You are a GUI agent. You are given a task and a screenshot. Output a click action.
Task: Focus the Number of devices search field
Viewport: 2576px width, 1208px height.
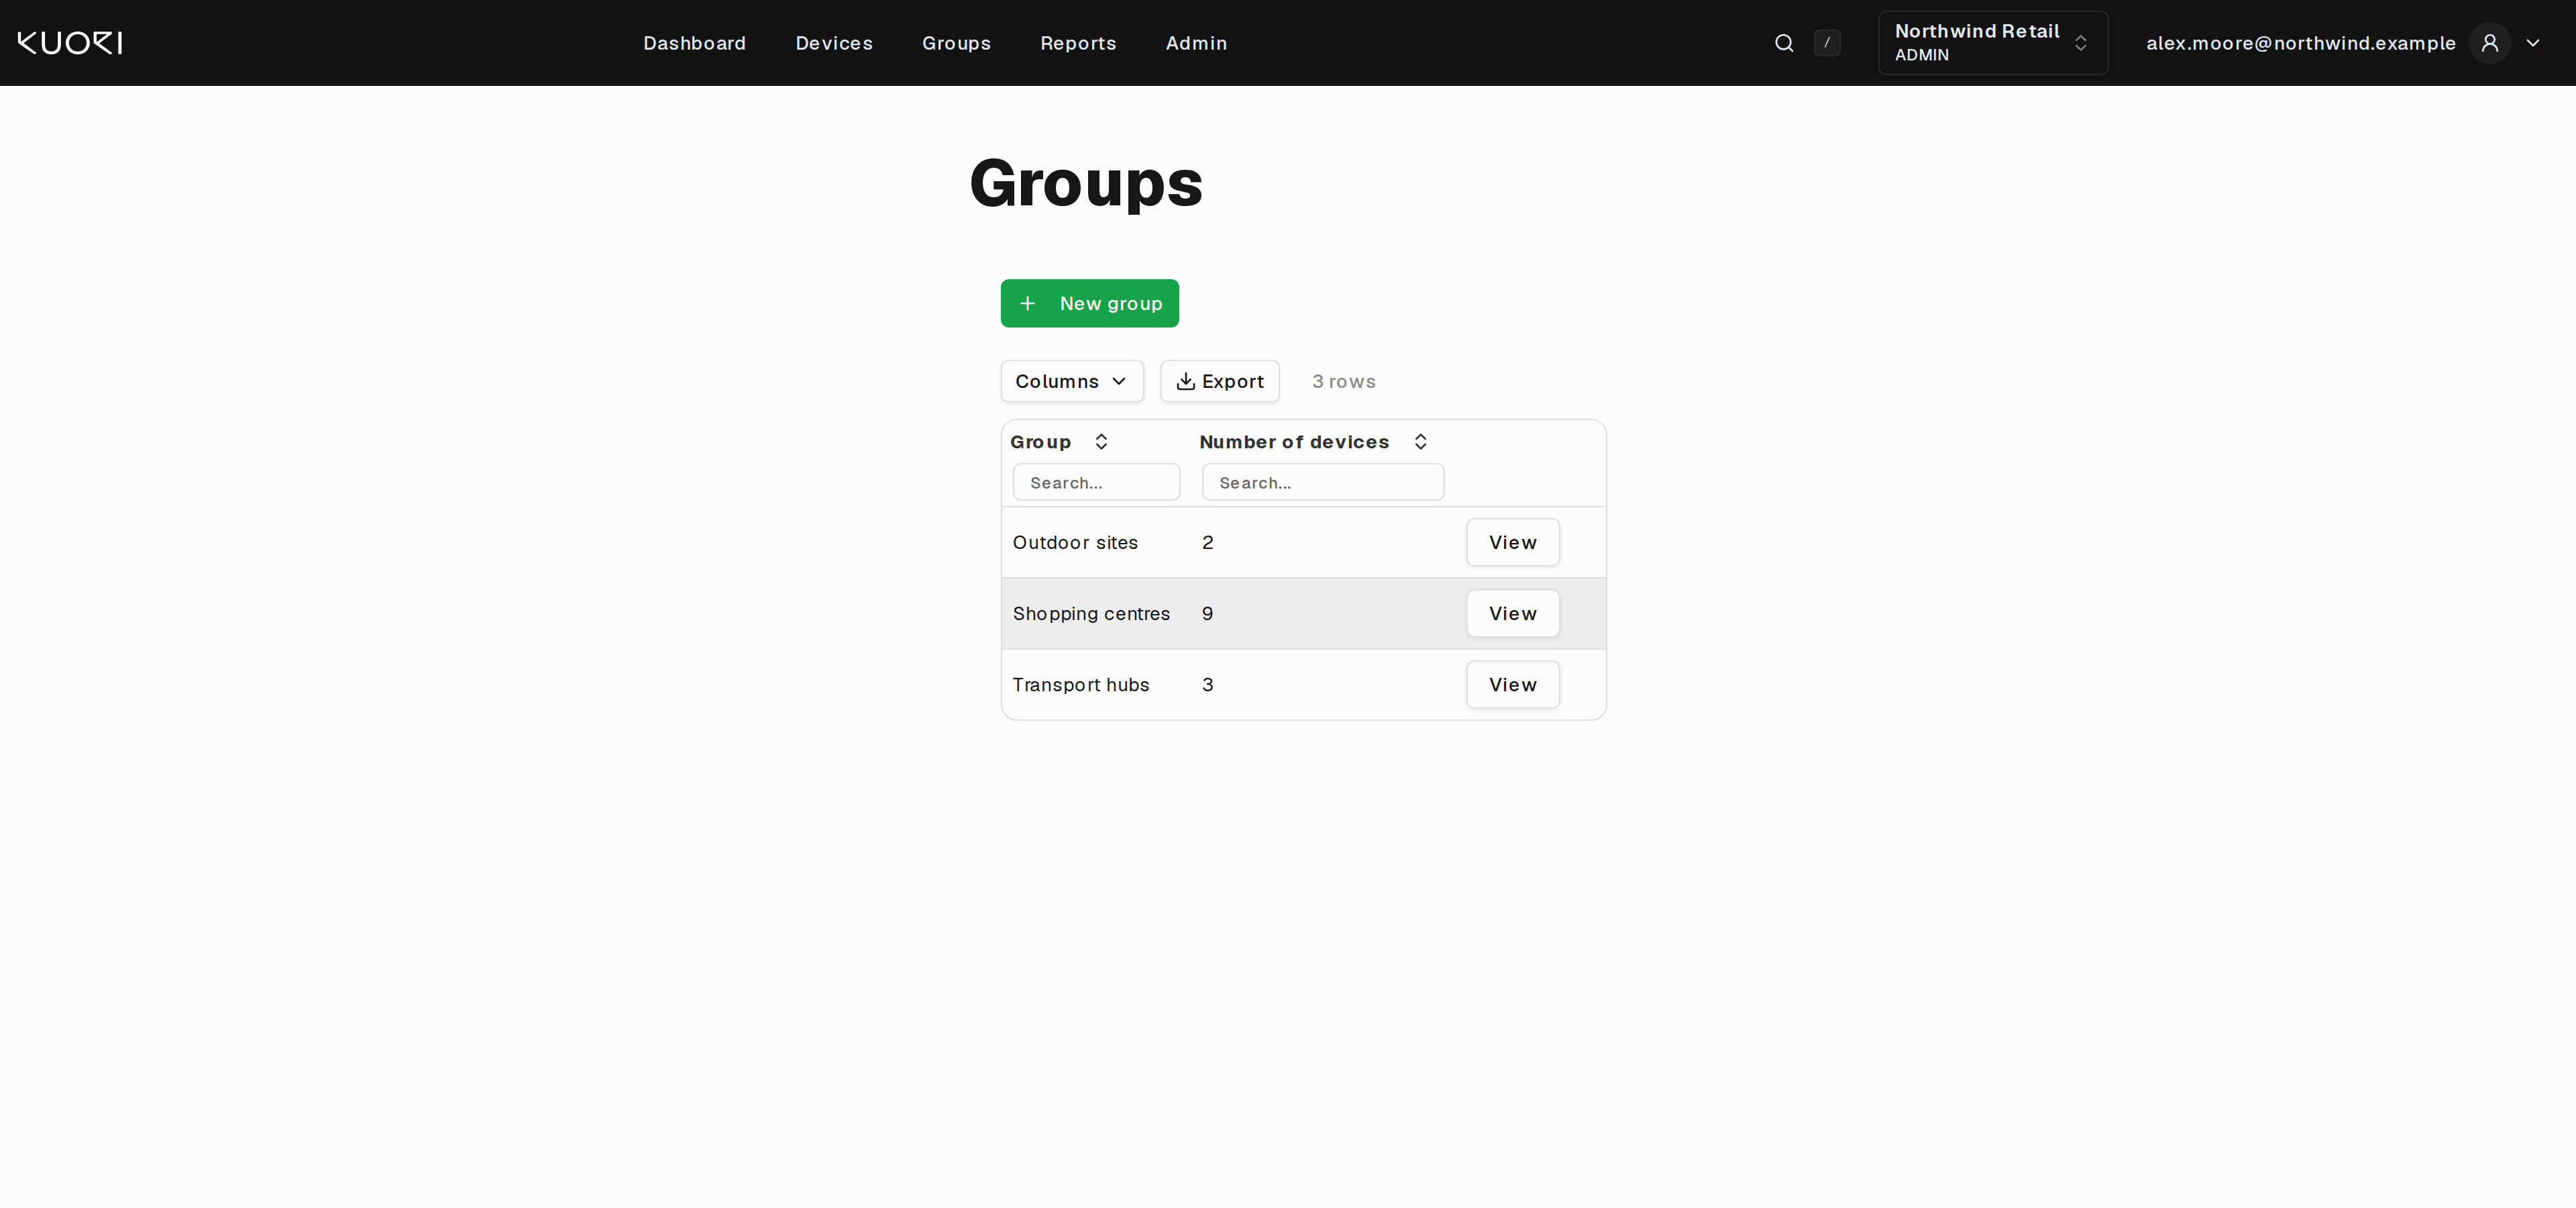point(1323,482)
